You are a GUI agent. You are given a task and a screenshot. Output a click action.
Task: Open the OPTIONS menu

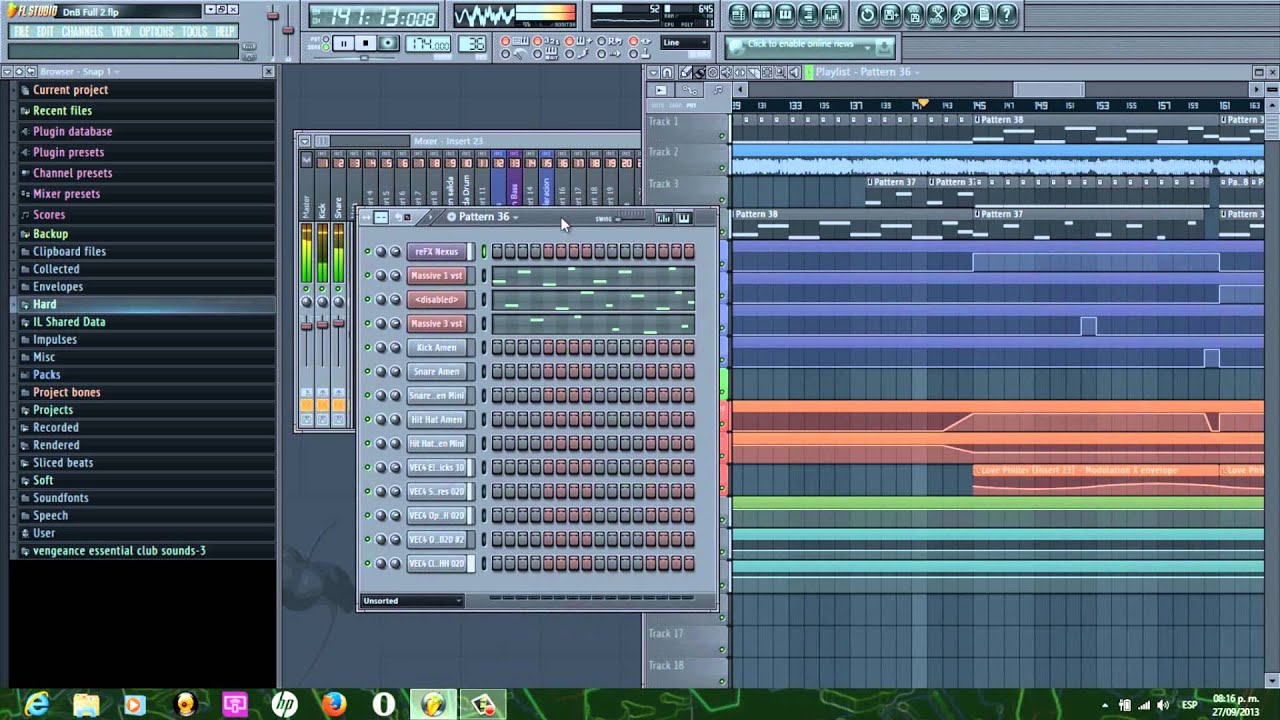(x=156, y=32)
